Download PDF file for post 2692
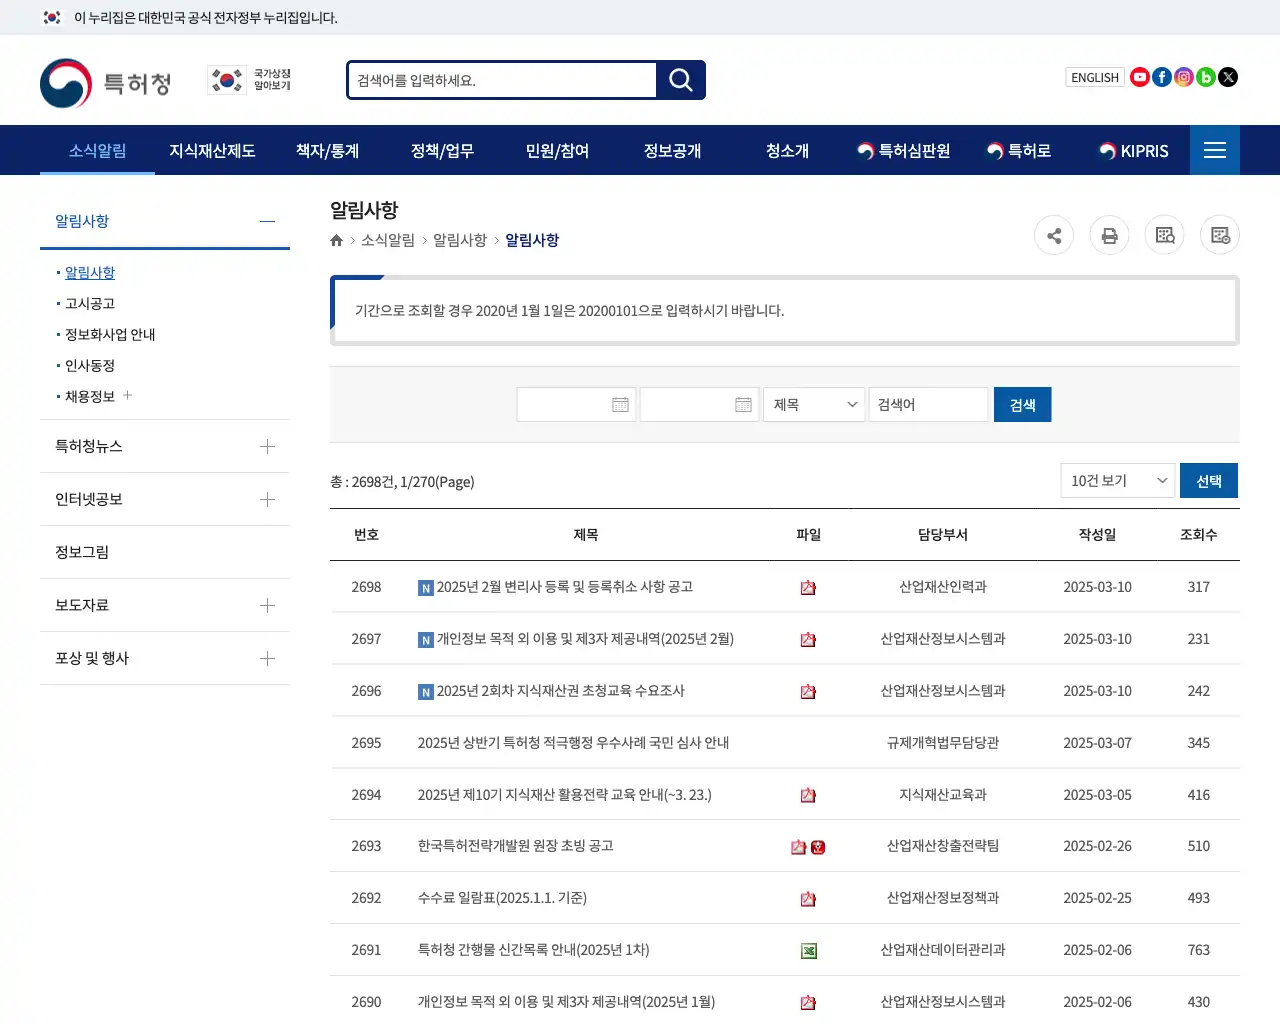This screenshot has height=1024, width=1280. tap(808, 899)
